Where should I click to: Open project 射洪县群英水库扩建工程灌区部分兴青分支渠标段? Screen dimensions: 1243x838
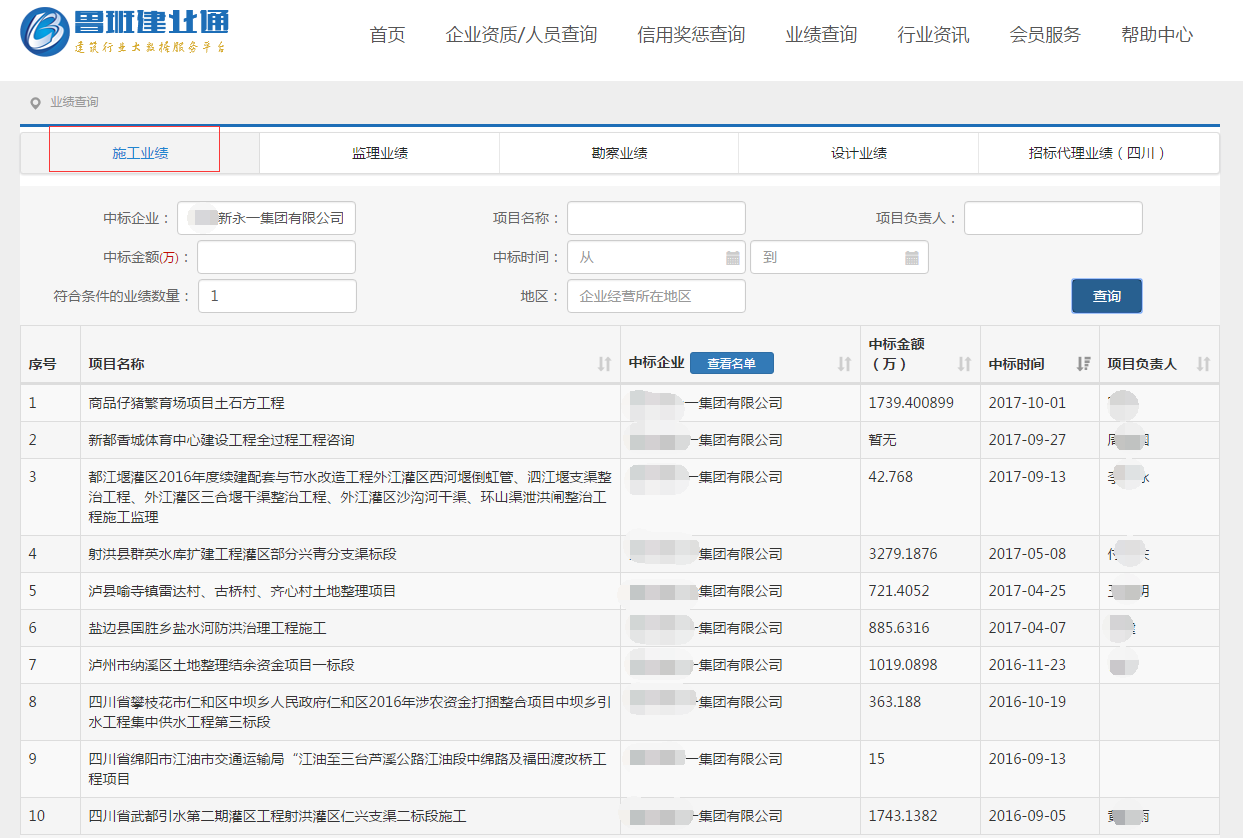(x=243, y=554)
